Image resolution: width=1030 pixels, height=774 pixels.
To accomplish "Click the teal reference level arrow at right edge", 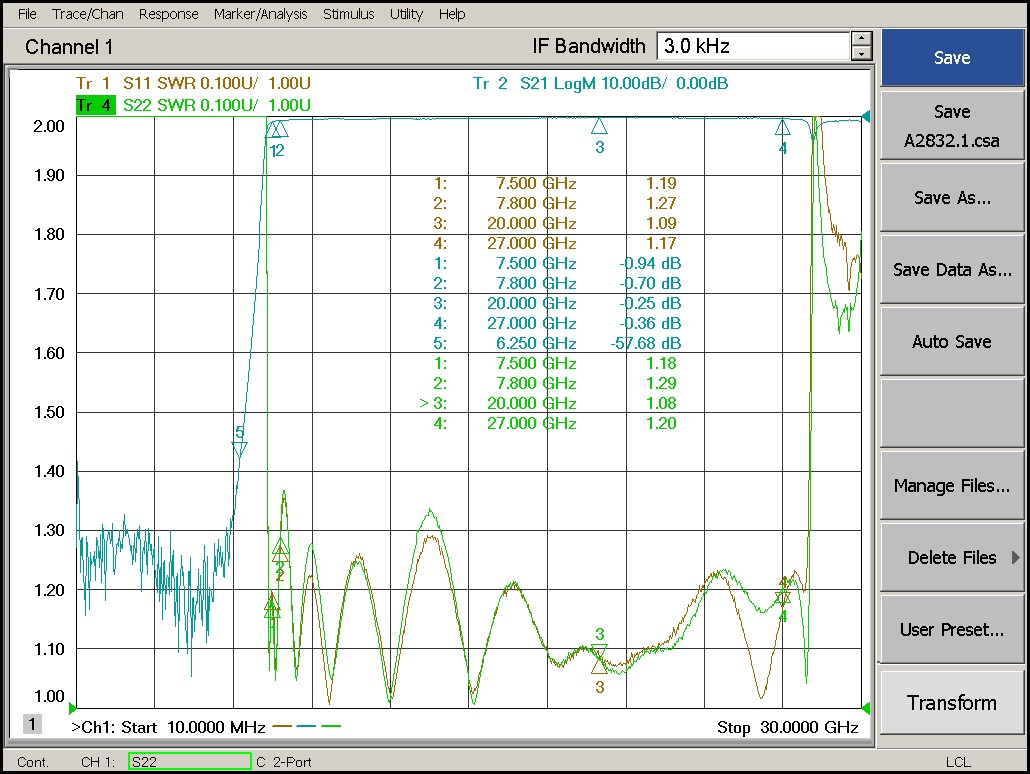I will coord(866,117).
